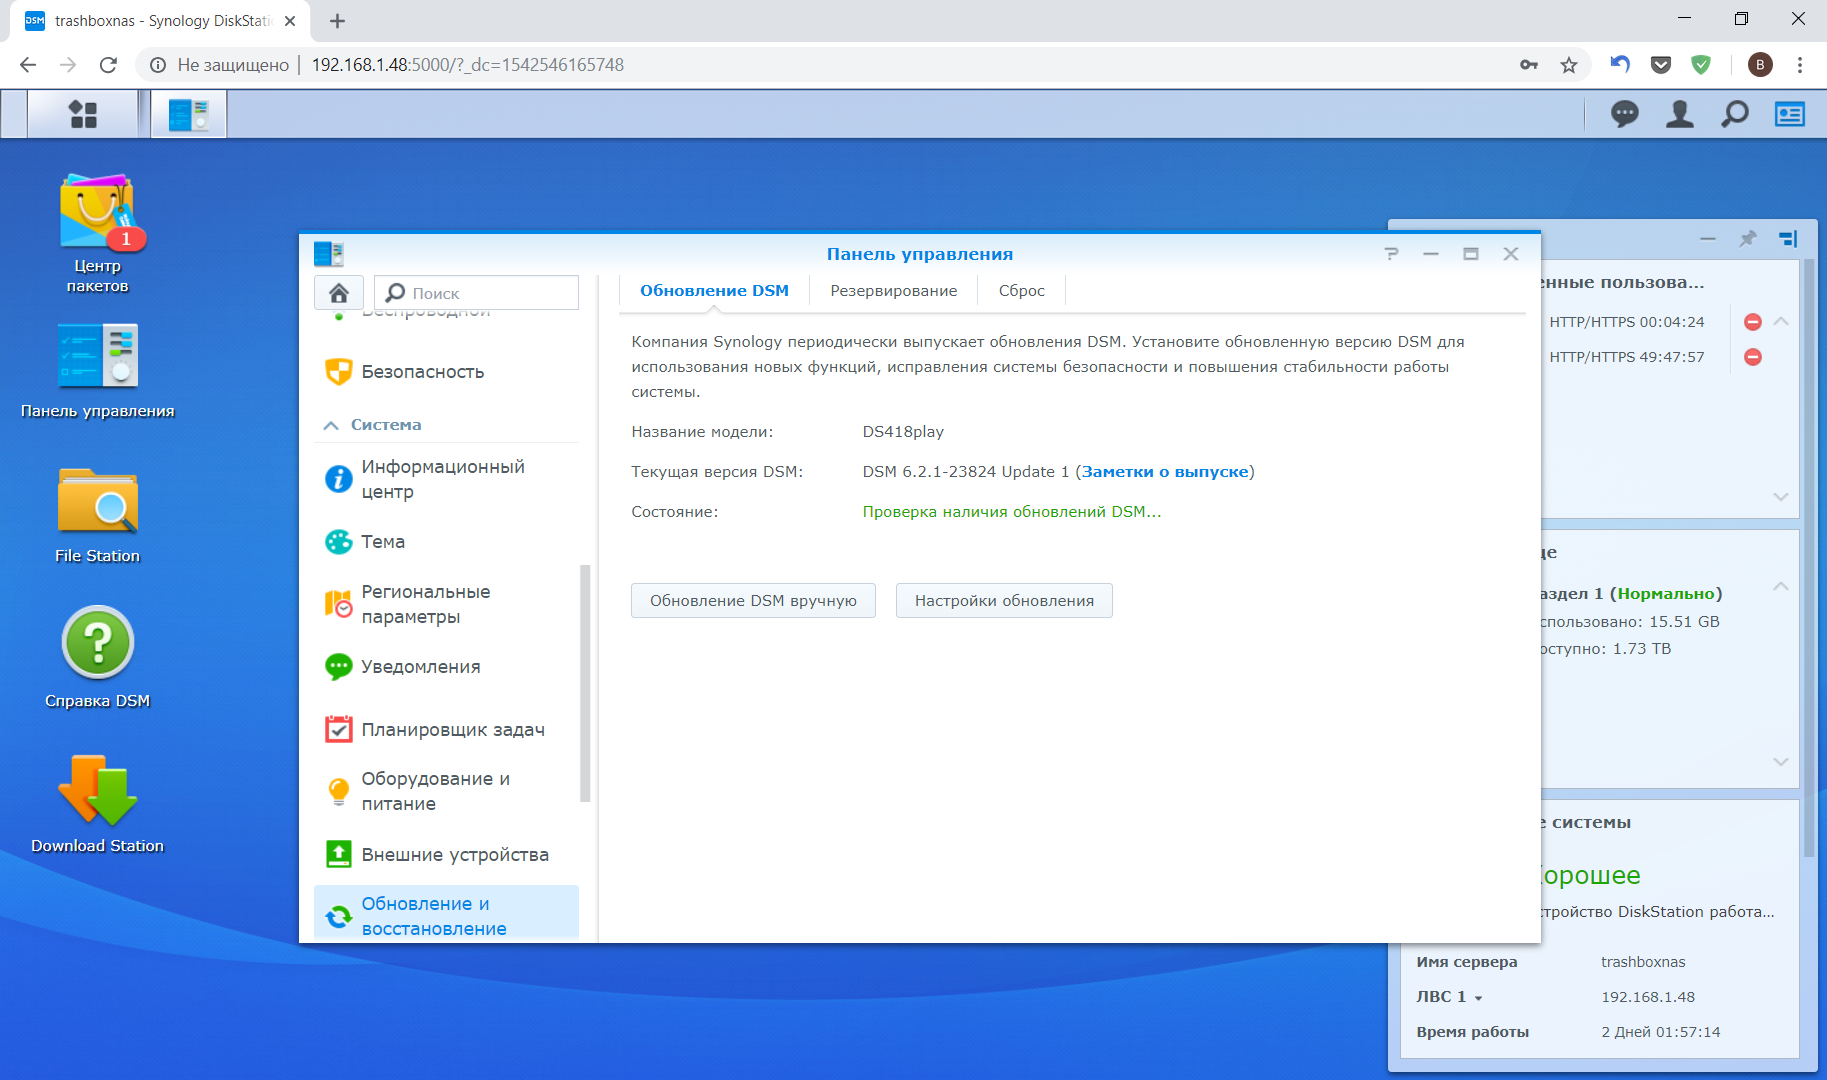Open Task Scheduler in the sidebar
Screen dimensions: 1827x1080
446,730
